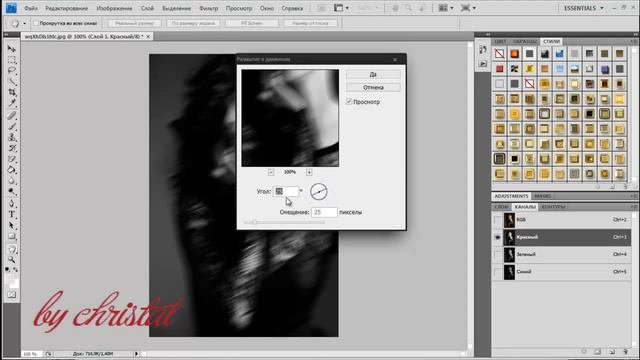
Task: Click the Fit Screen button
Action: tap(251, 23)
